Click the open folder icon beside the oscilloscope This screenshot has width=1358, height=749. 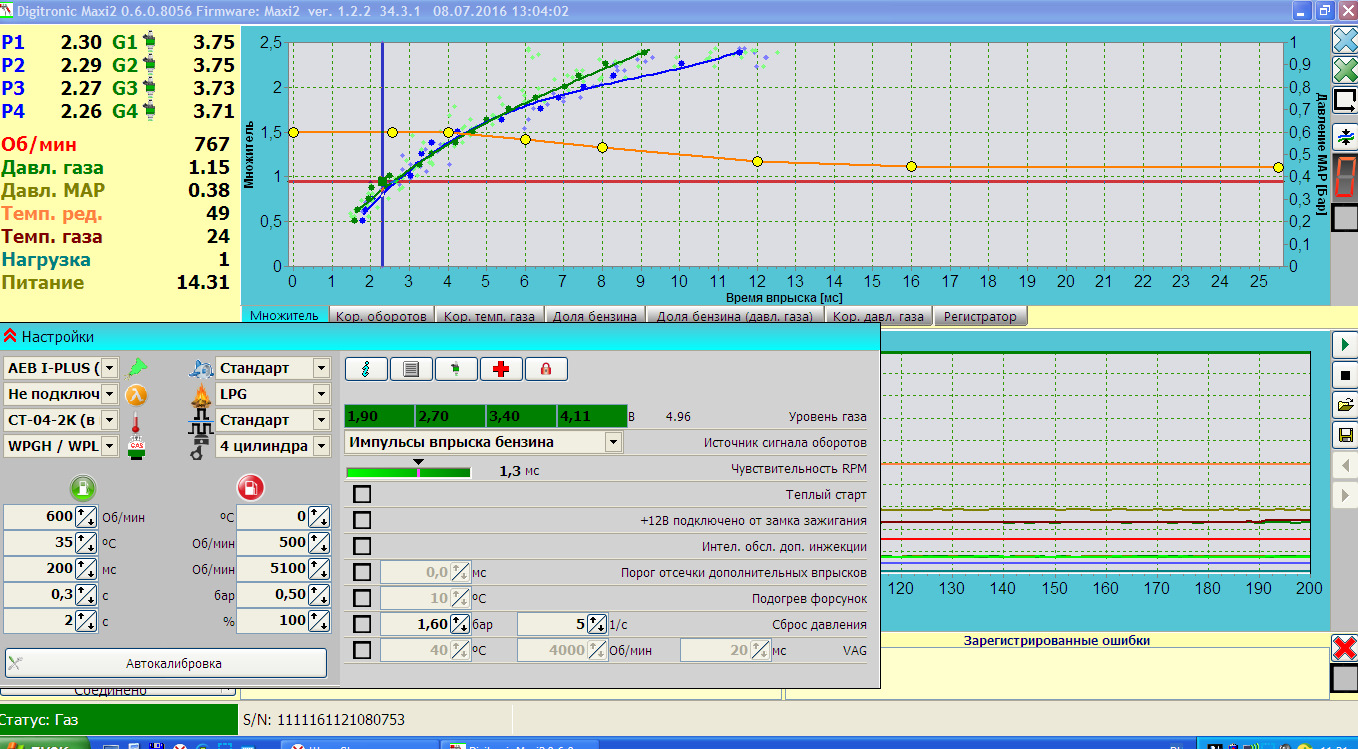1345,405
